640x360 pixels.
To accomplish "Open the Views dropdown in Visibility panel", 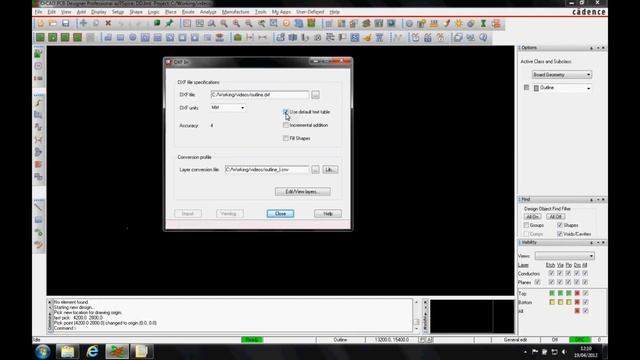I will coord(564,256).
